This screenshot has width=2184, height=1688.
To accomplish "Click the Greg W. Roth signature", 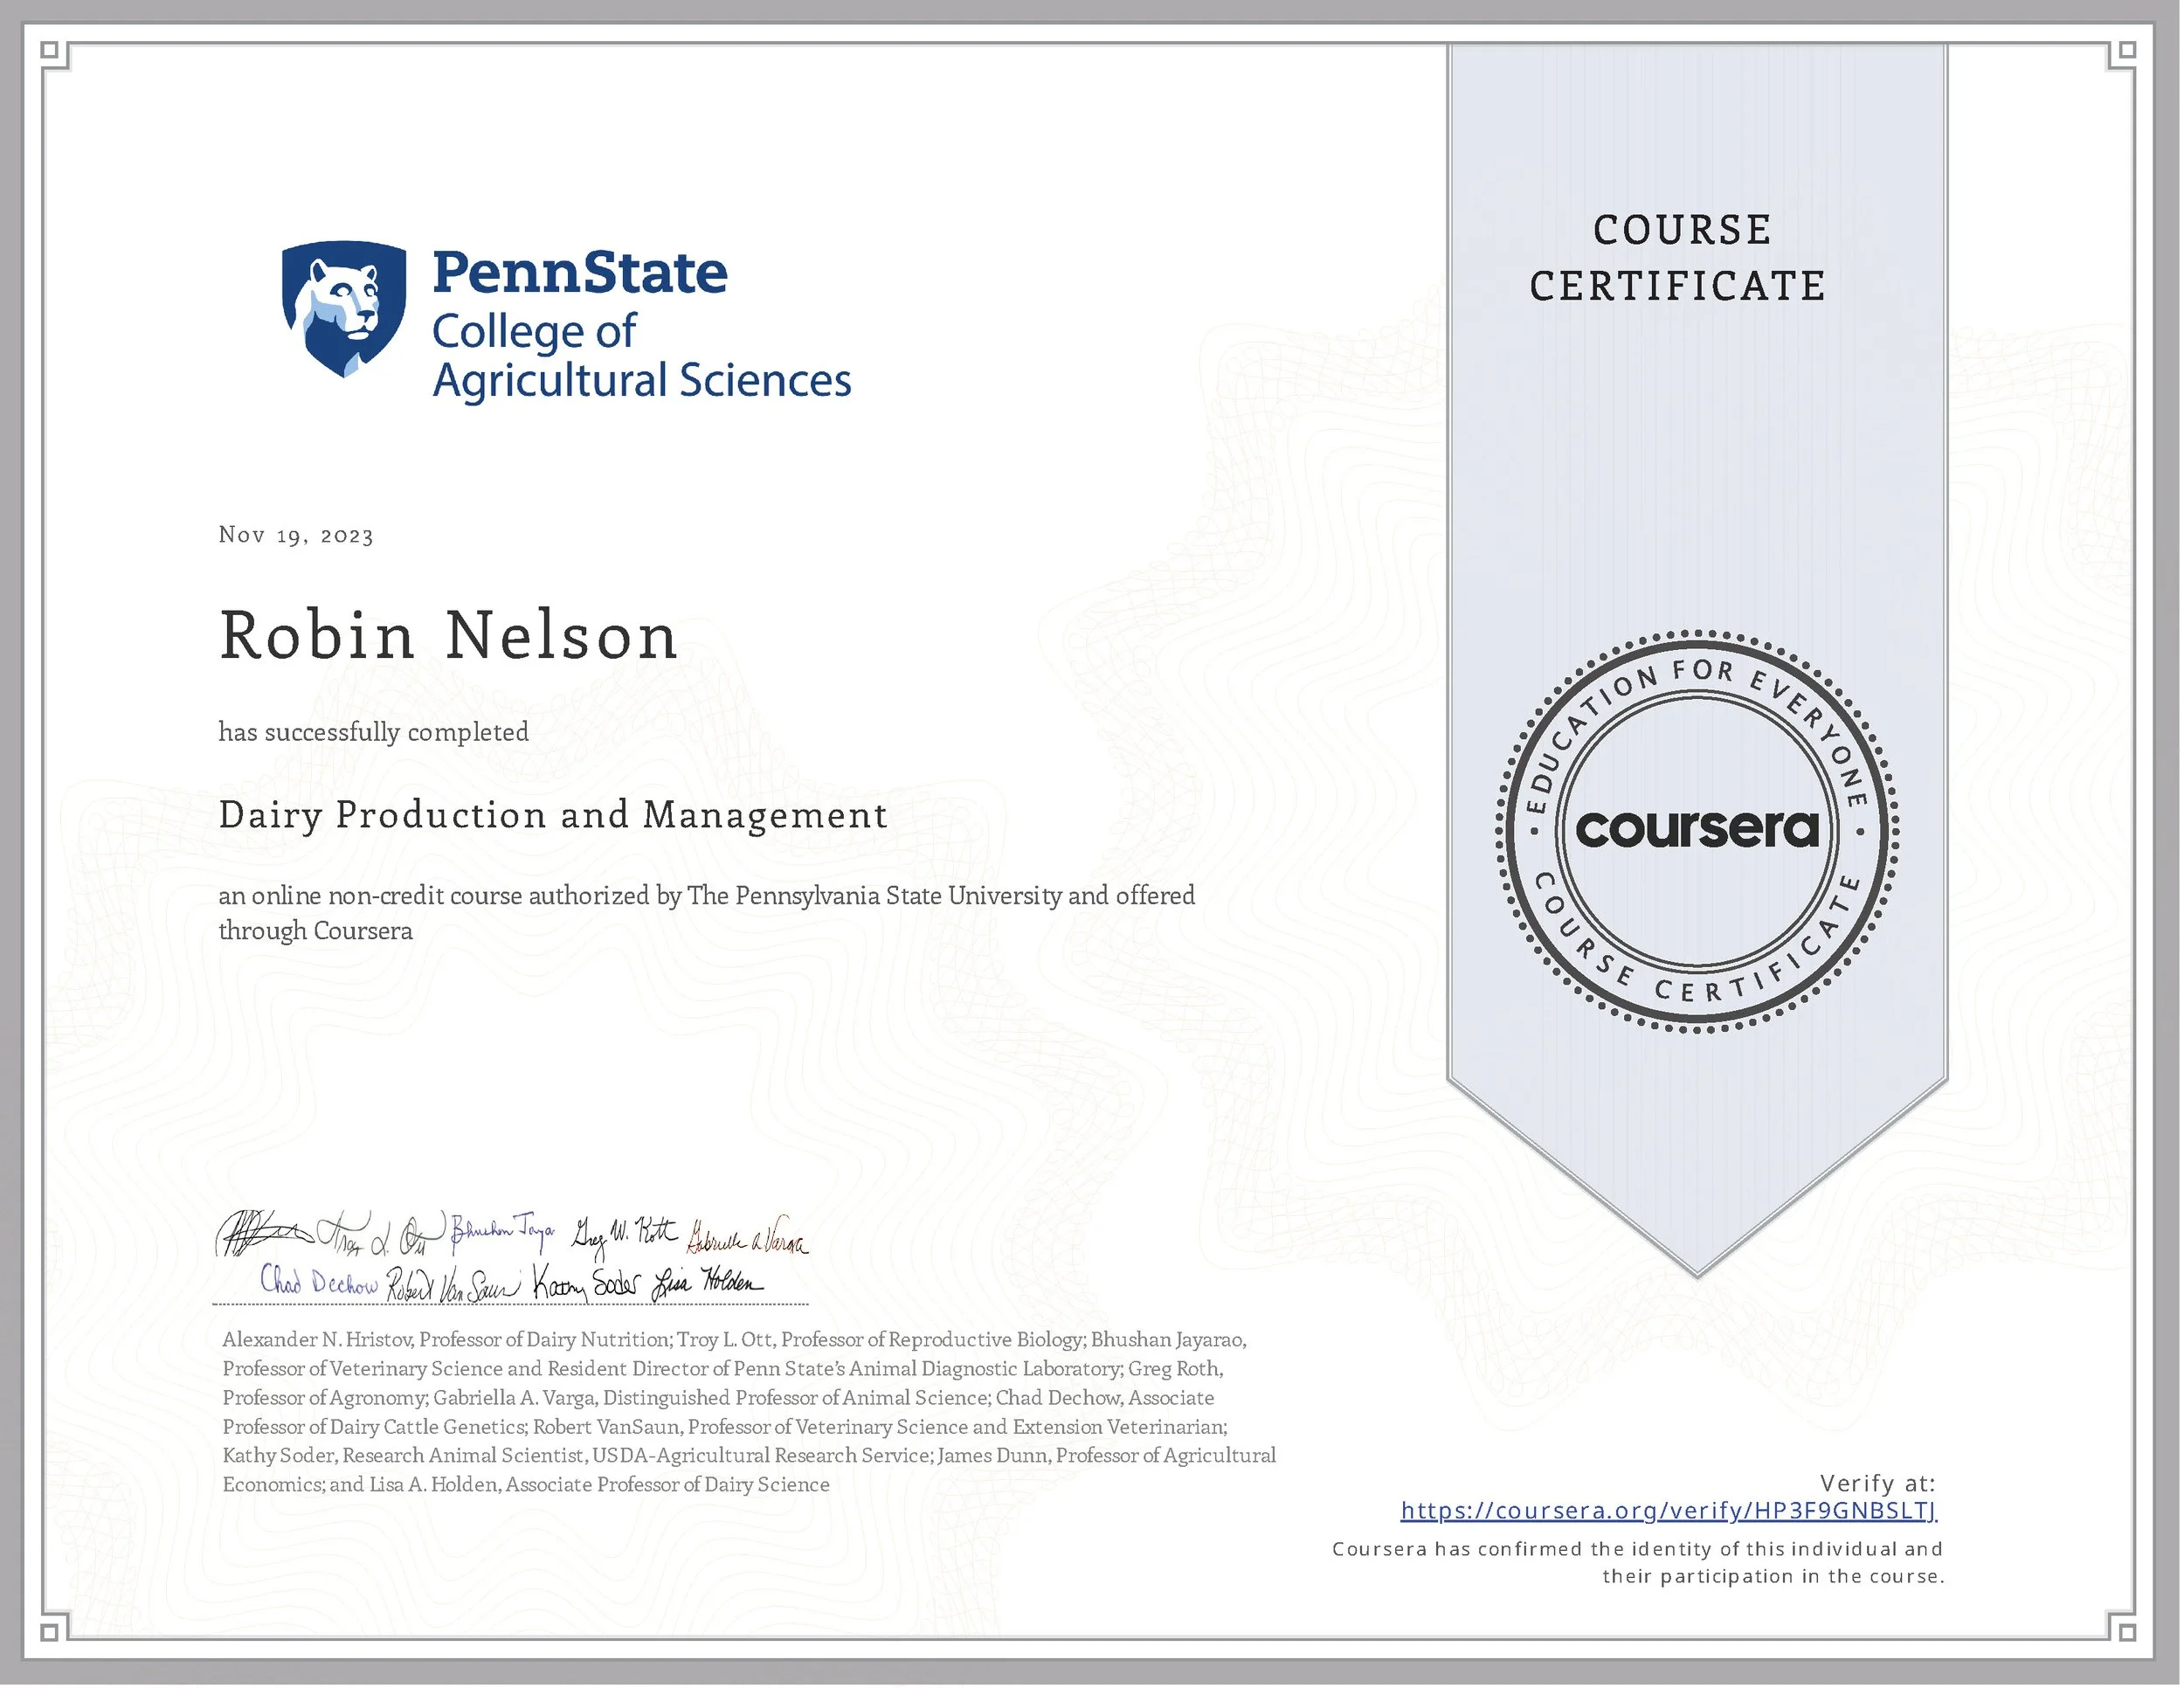I will pyautogui.click(x=623, y=1236).
